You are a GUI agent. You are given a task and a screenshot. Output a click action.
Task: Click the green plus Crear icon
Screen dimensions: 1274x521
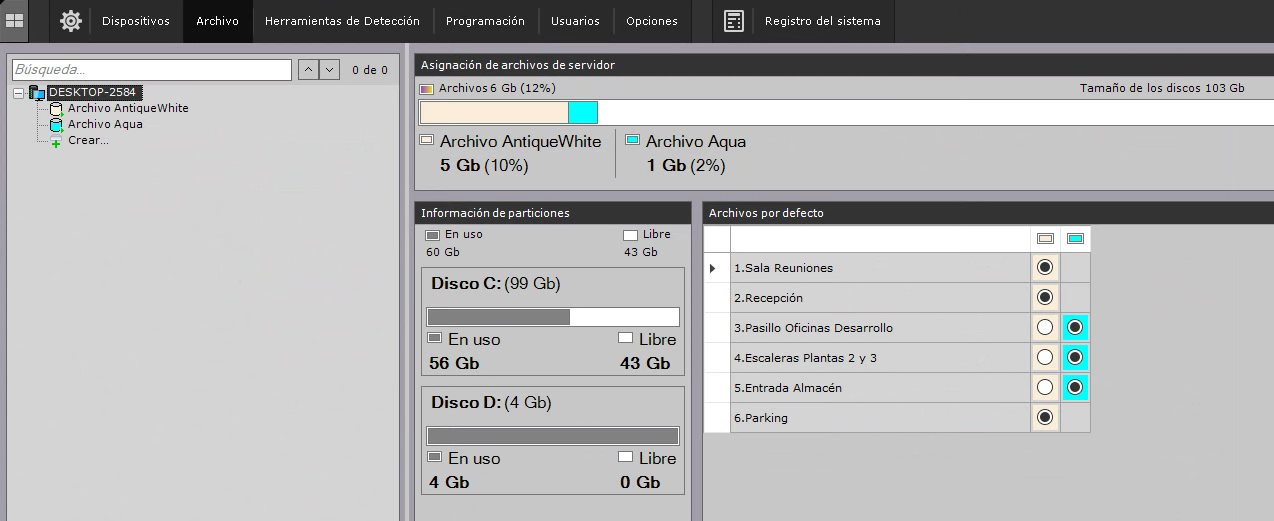click(x=57, y=141)
